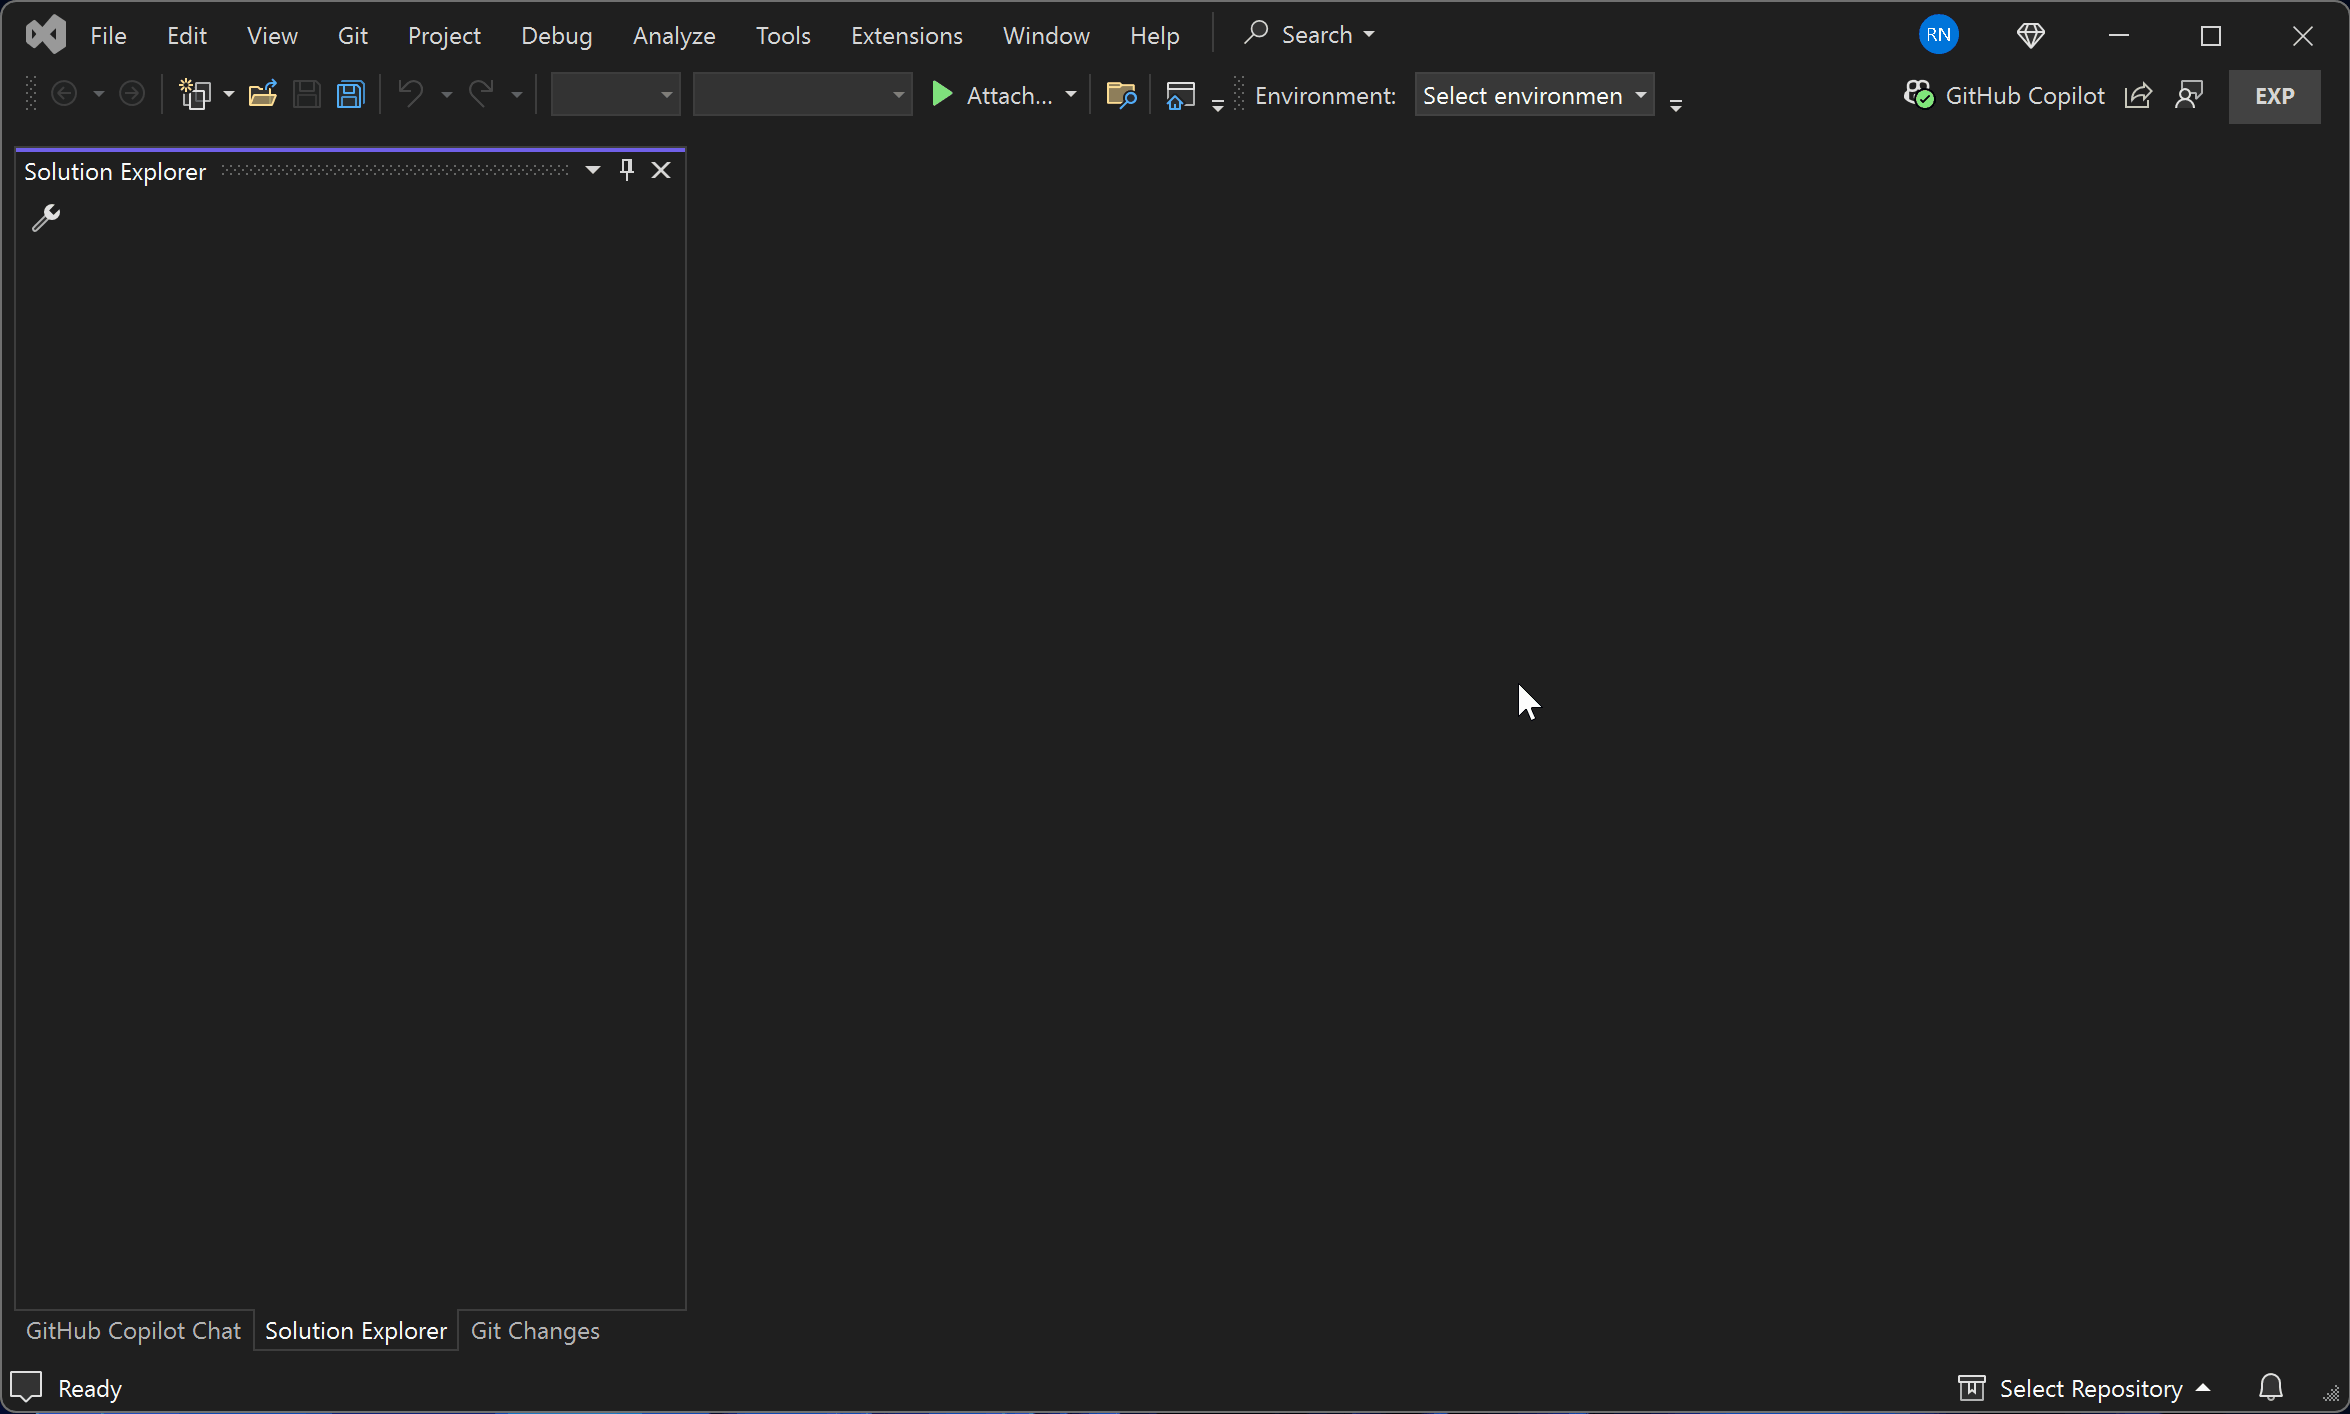Open Solution Explorer window position options chevron
2350x1414 pixels.
tap(592, 169)
